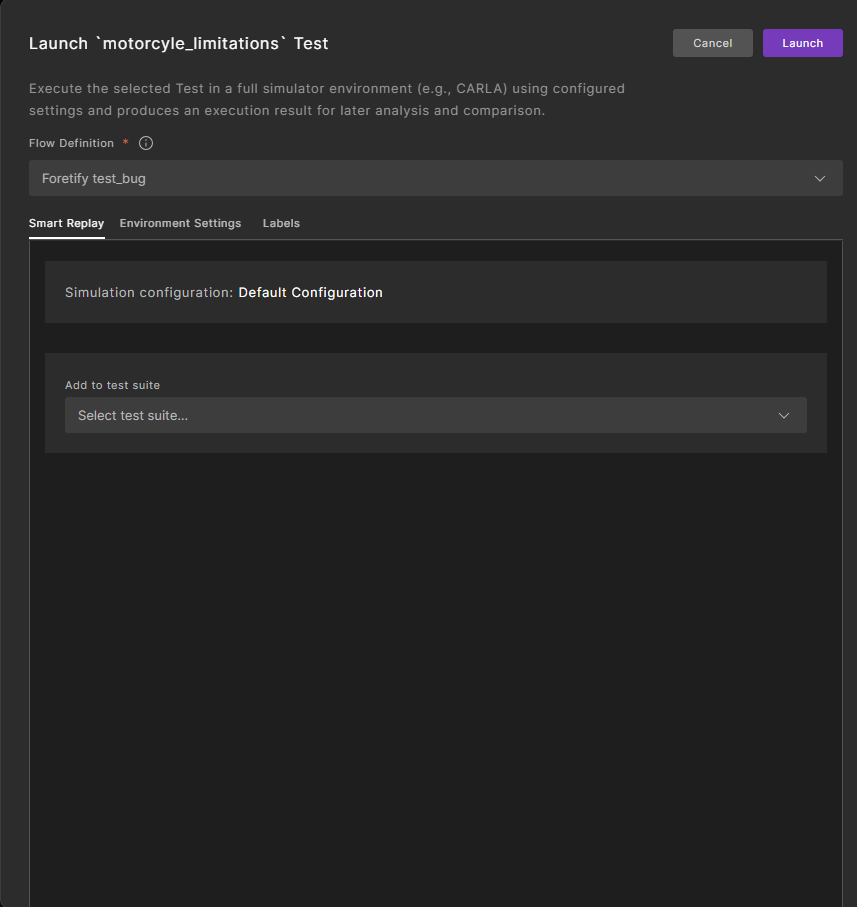Click the Add to test suite label
The width and height of the screenshot is (857, 907).
click(112, 385)
